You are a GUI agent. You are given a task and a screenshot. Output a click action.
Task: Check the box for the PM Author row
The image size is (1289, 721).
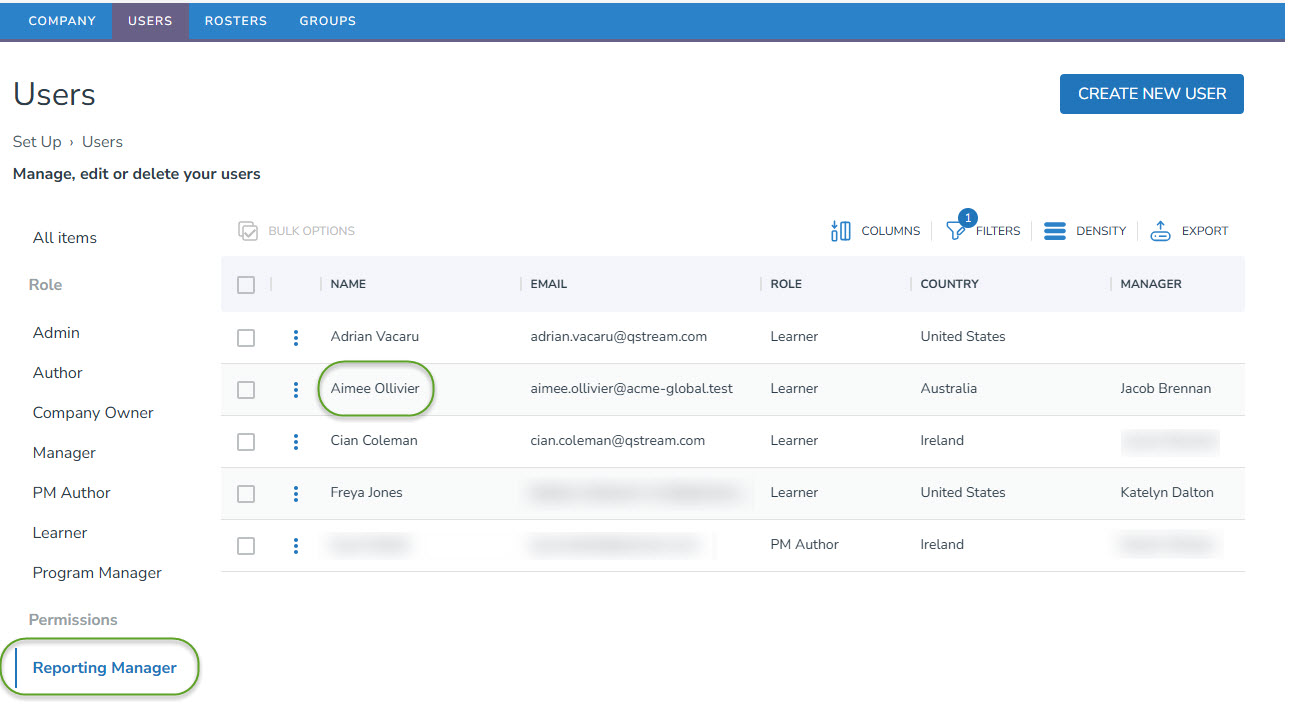[x=246, y=546]
